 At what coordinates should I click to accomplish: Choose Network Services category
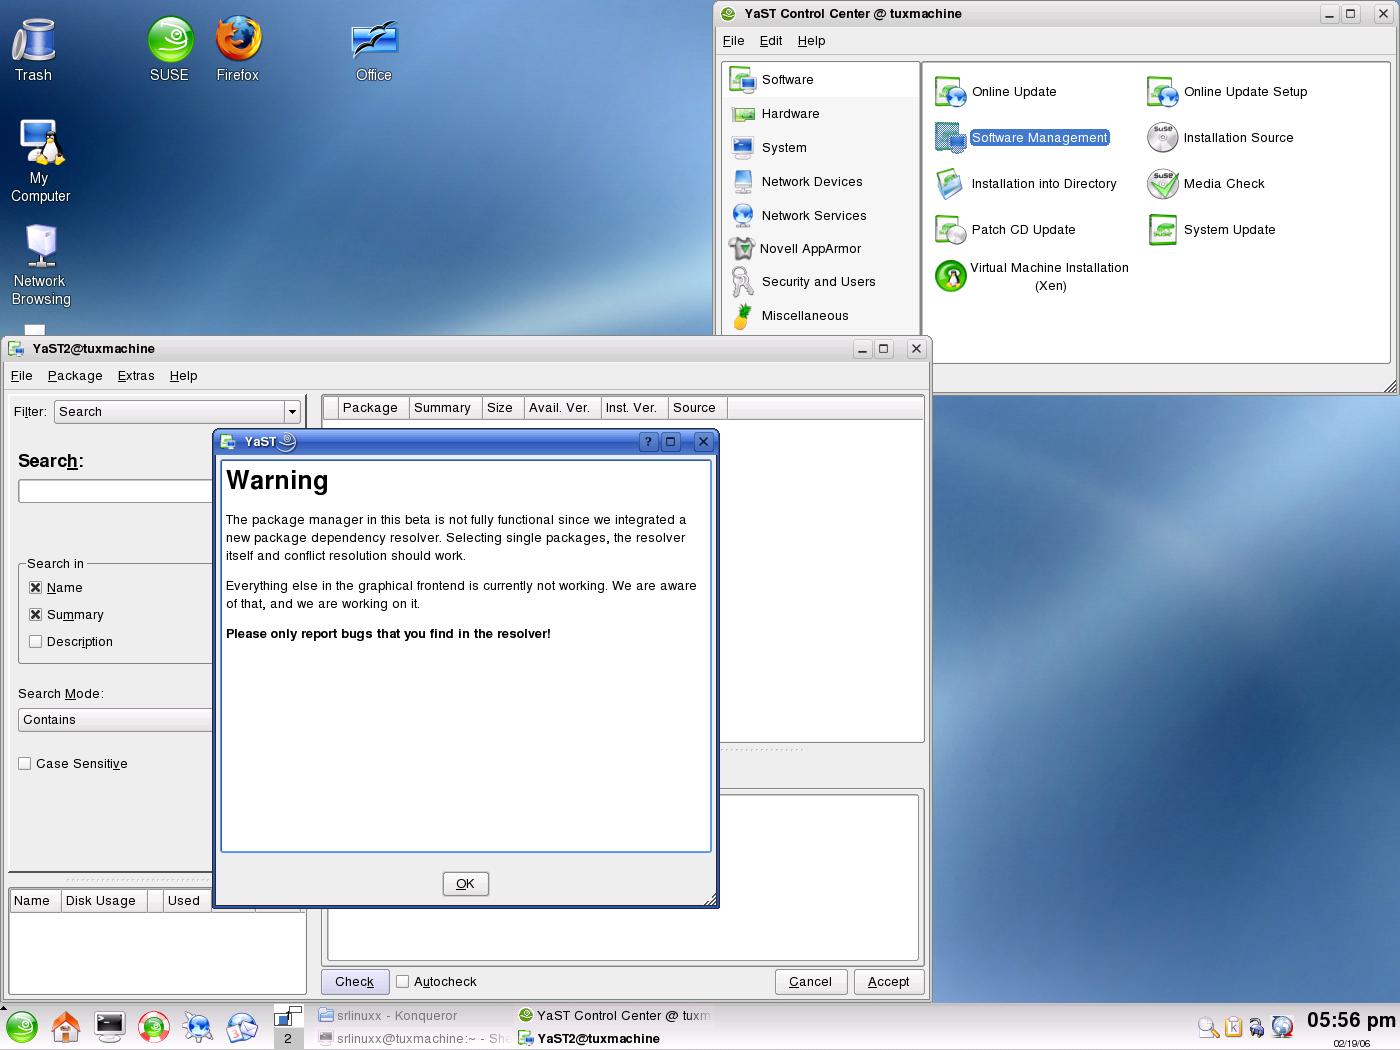[x=821, y=216]
